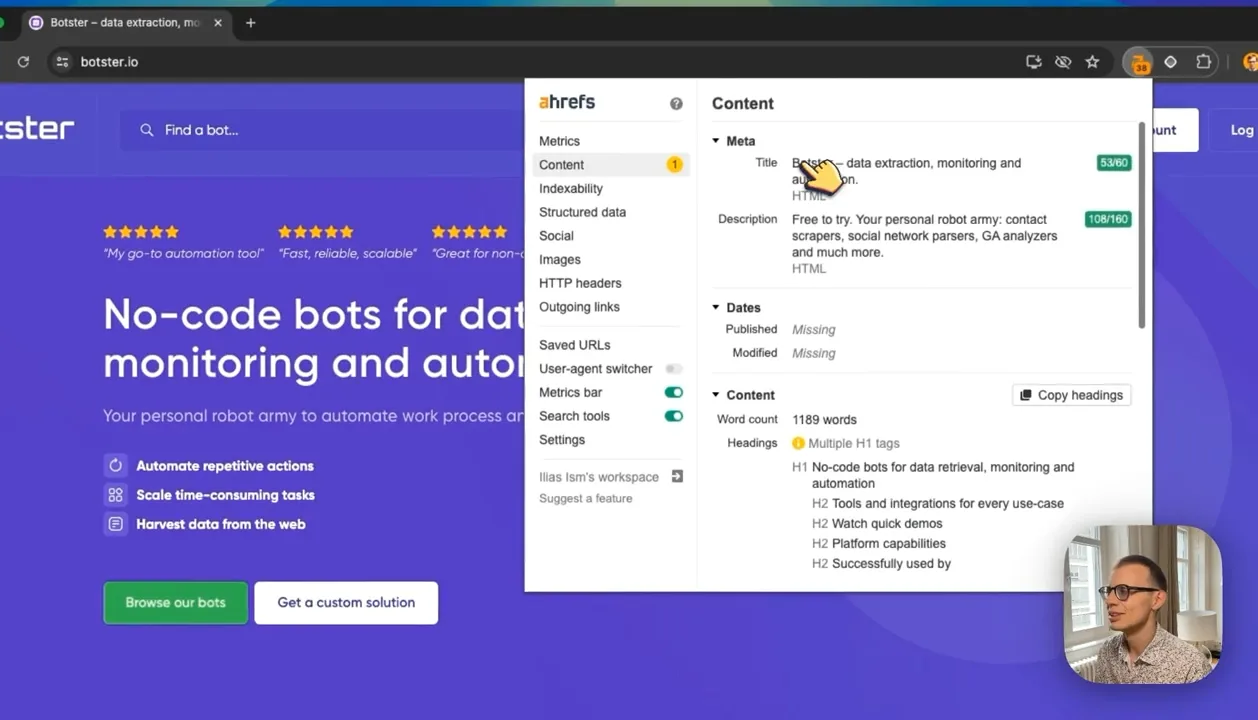Open Ahrefs help question-mark icon
The width and height of the screenshot is (1258, 720).
point(676,104)
